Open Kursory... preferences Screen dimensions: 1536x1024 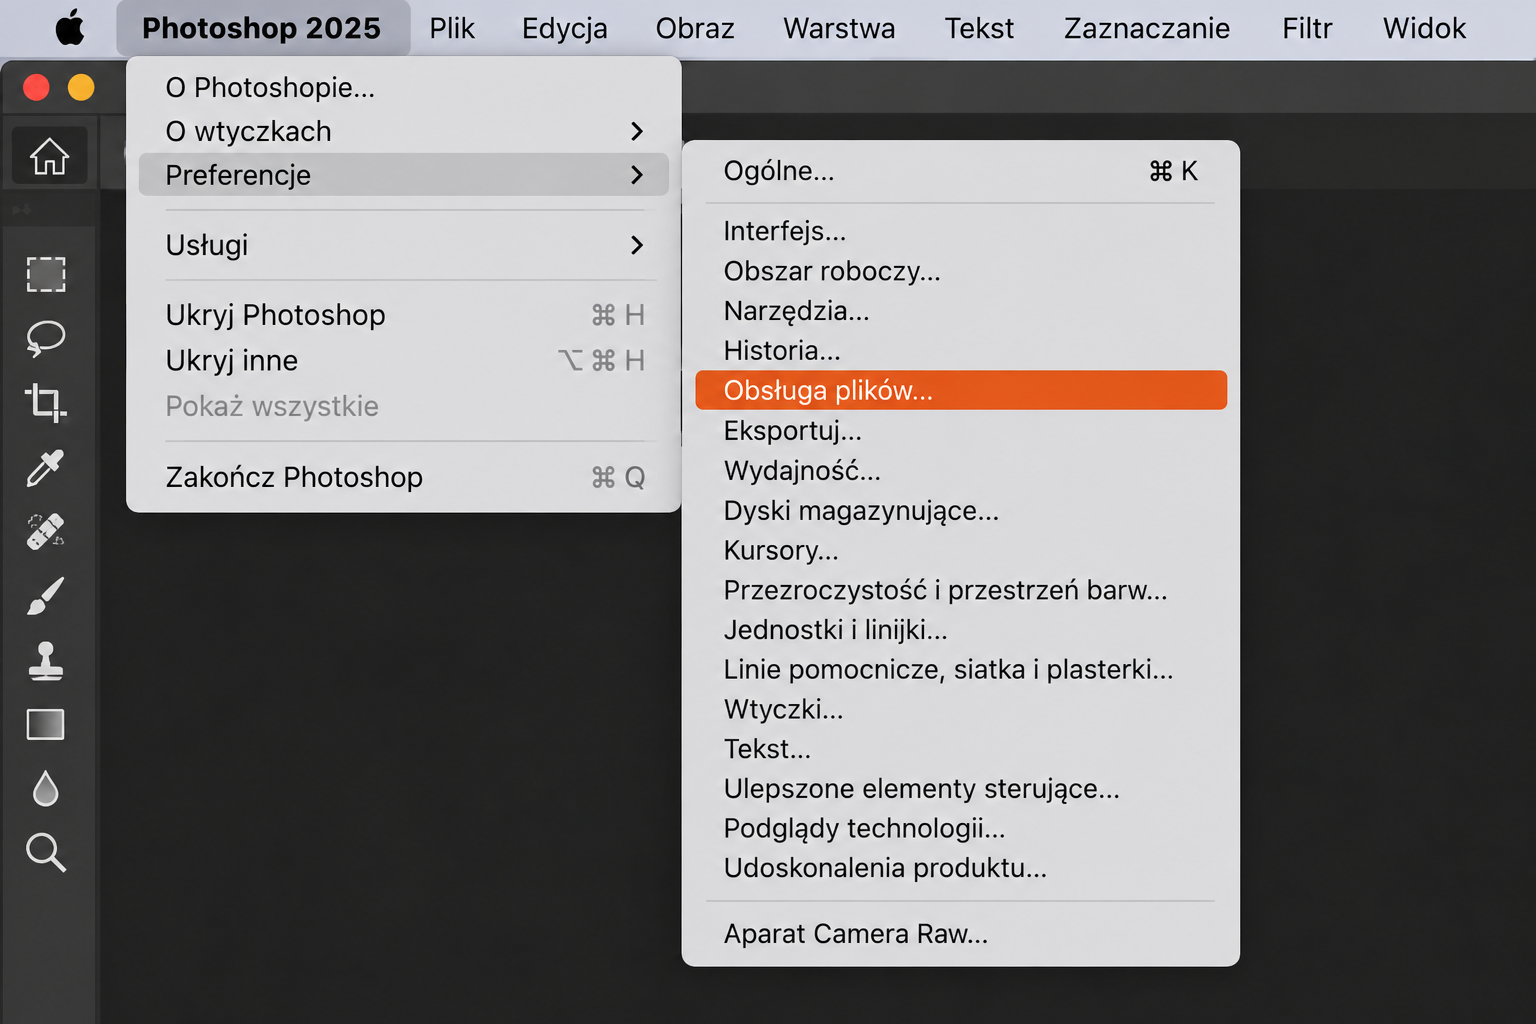click(961, 551)
